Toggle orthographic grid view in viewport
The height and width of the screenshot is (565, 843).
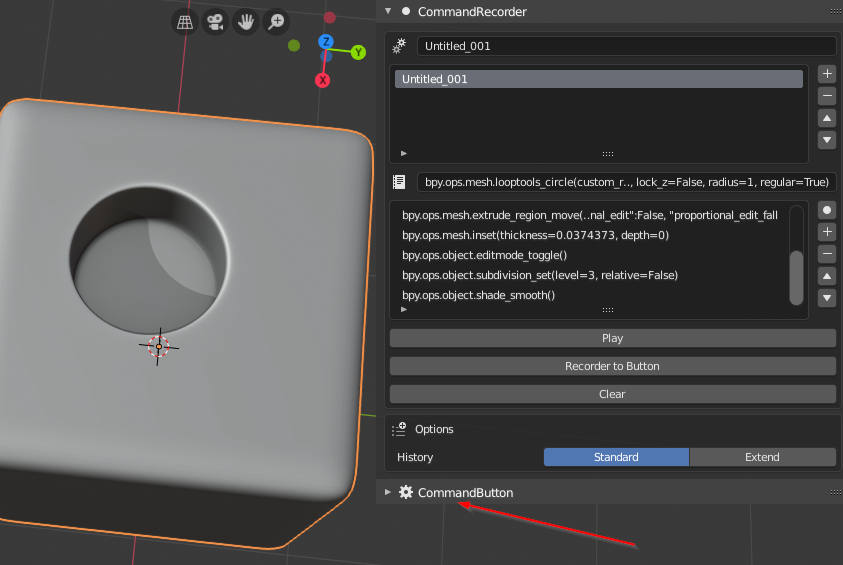[185, 22]
